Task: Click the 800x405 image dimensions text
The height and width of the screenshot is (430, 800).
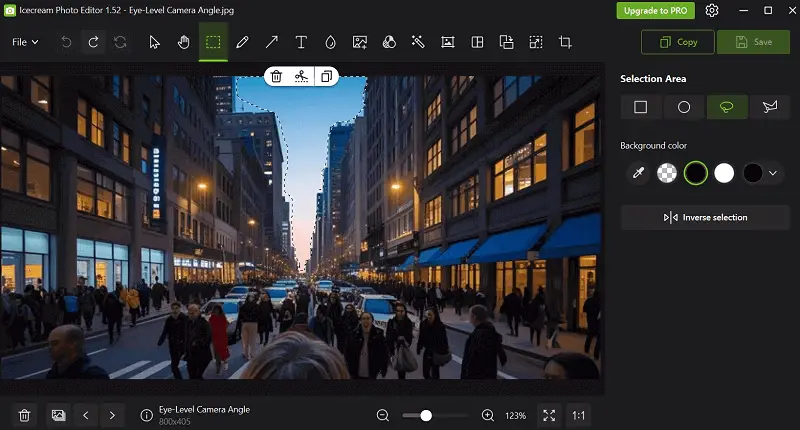Action: click(174, 422)
